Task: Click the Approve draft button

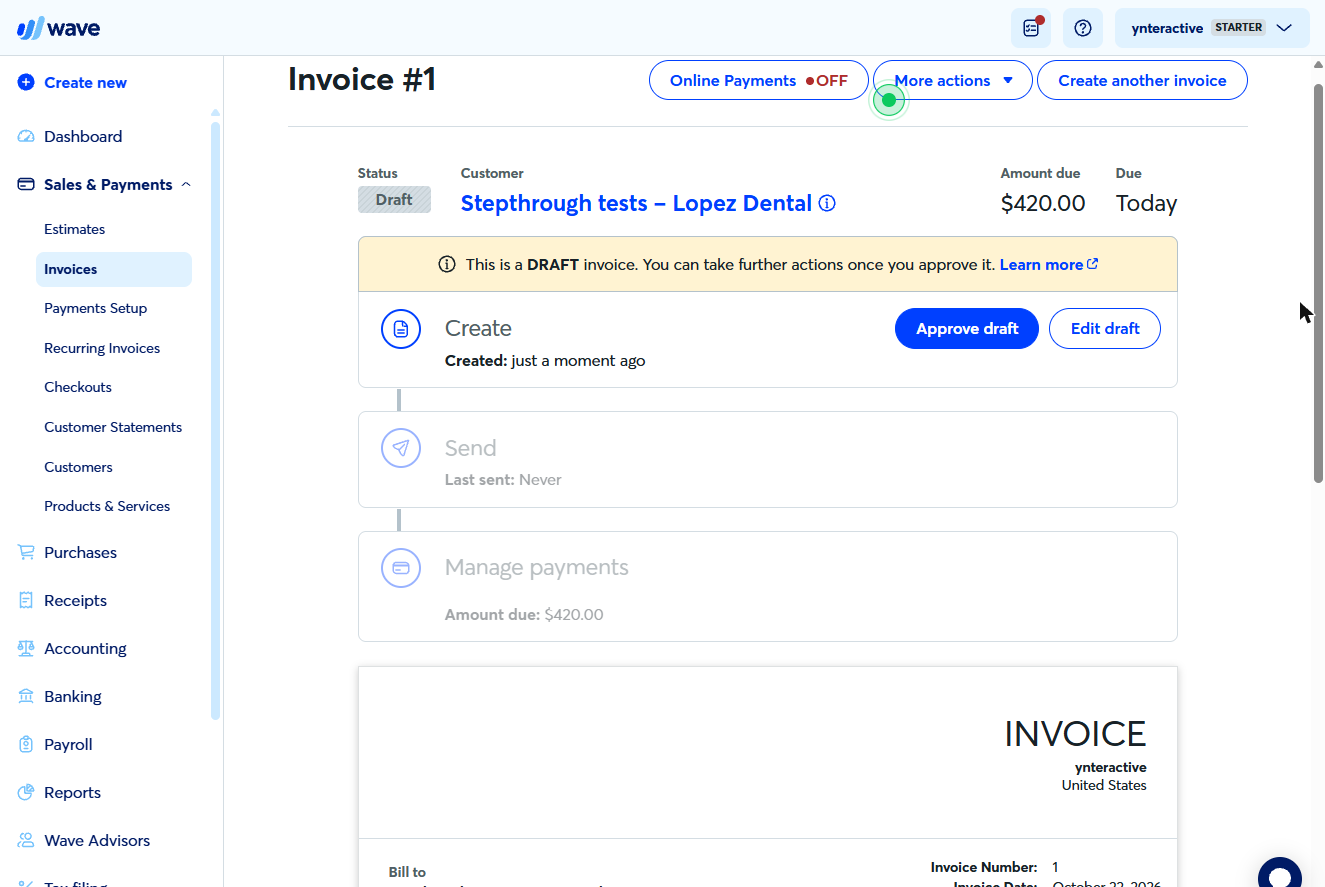Action: click(x=967, y=329)
